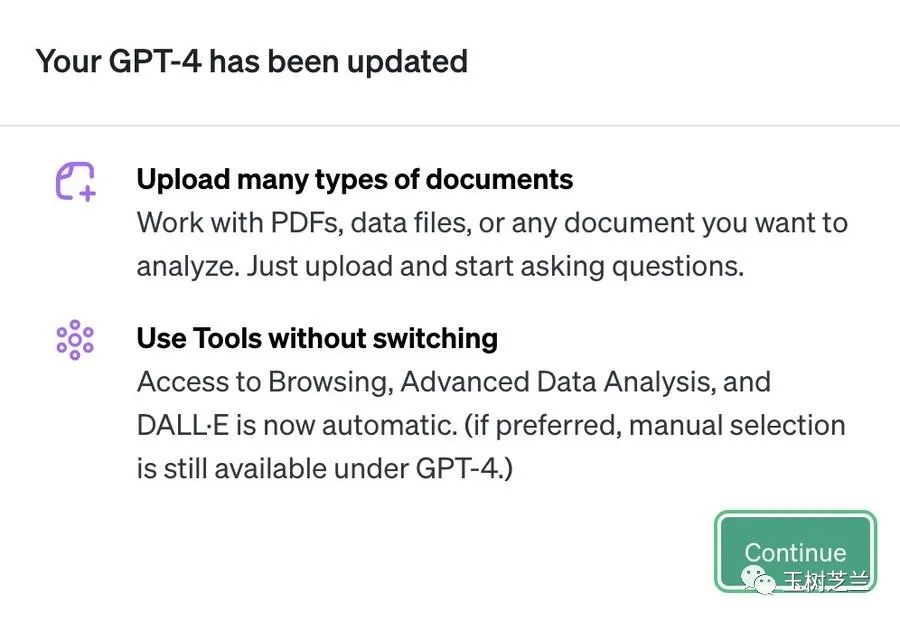Click the 'Use Tools without switching' heading
This screenshot has height=622, width=900.
click(x=317, y=338)
